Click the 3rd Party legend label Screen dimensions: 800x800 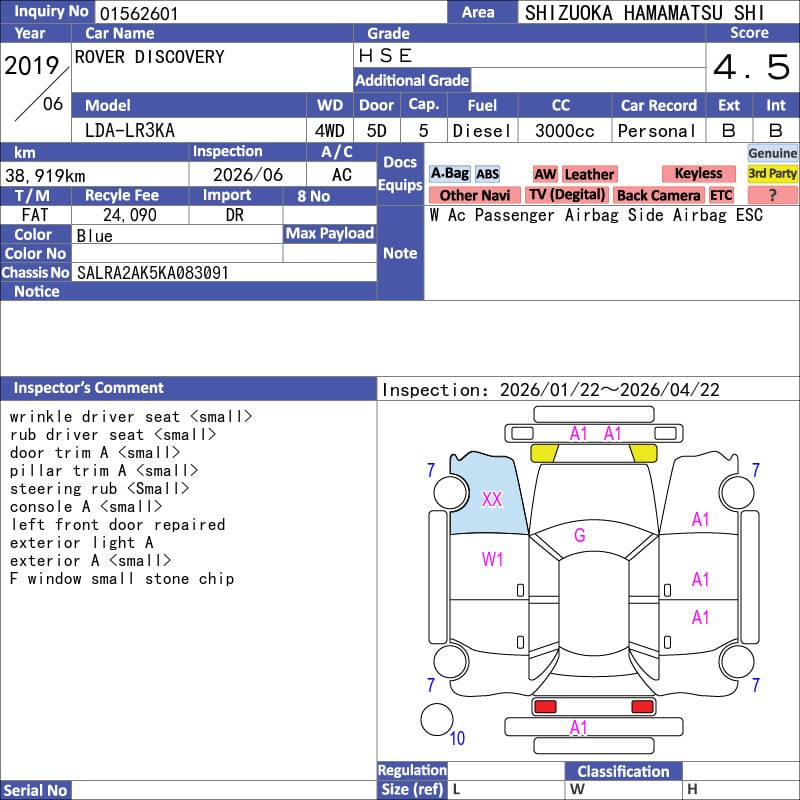tap(772, 174)
